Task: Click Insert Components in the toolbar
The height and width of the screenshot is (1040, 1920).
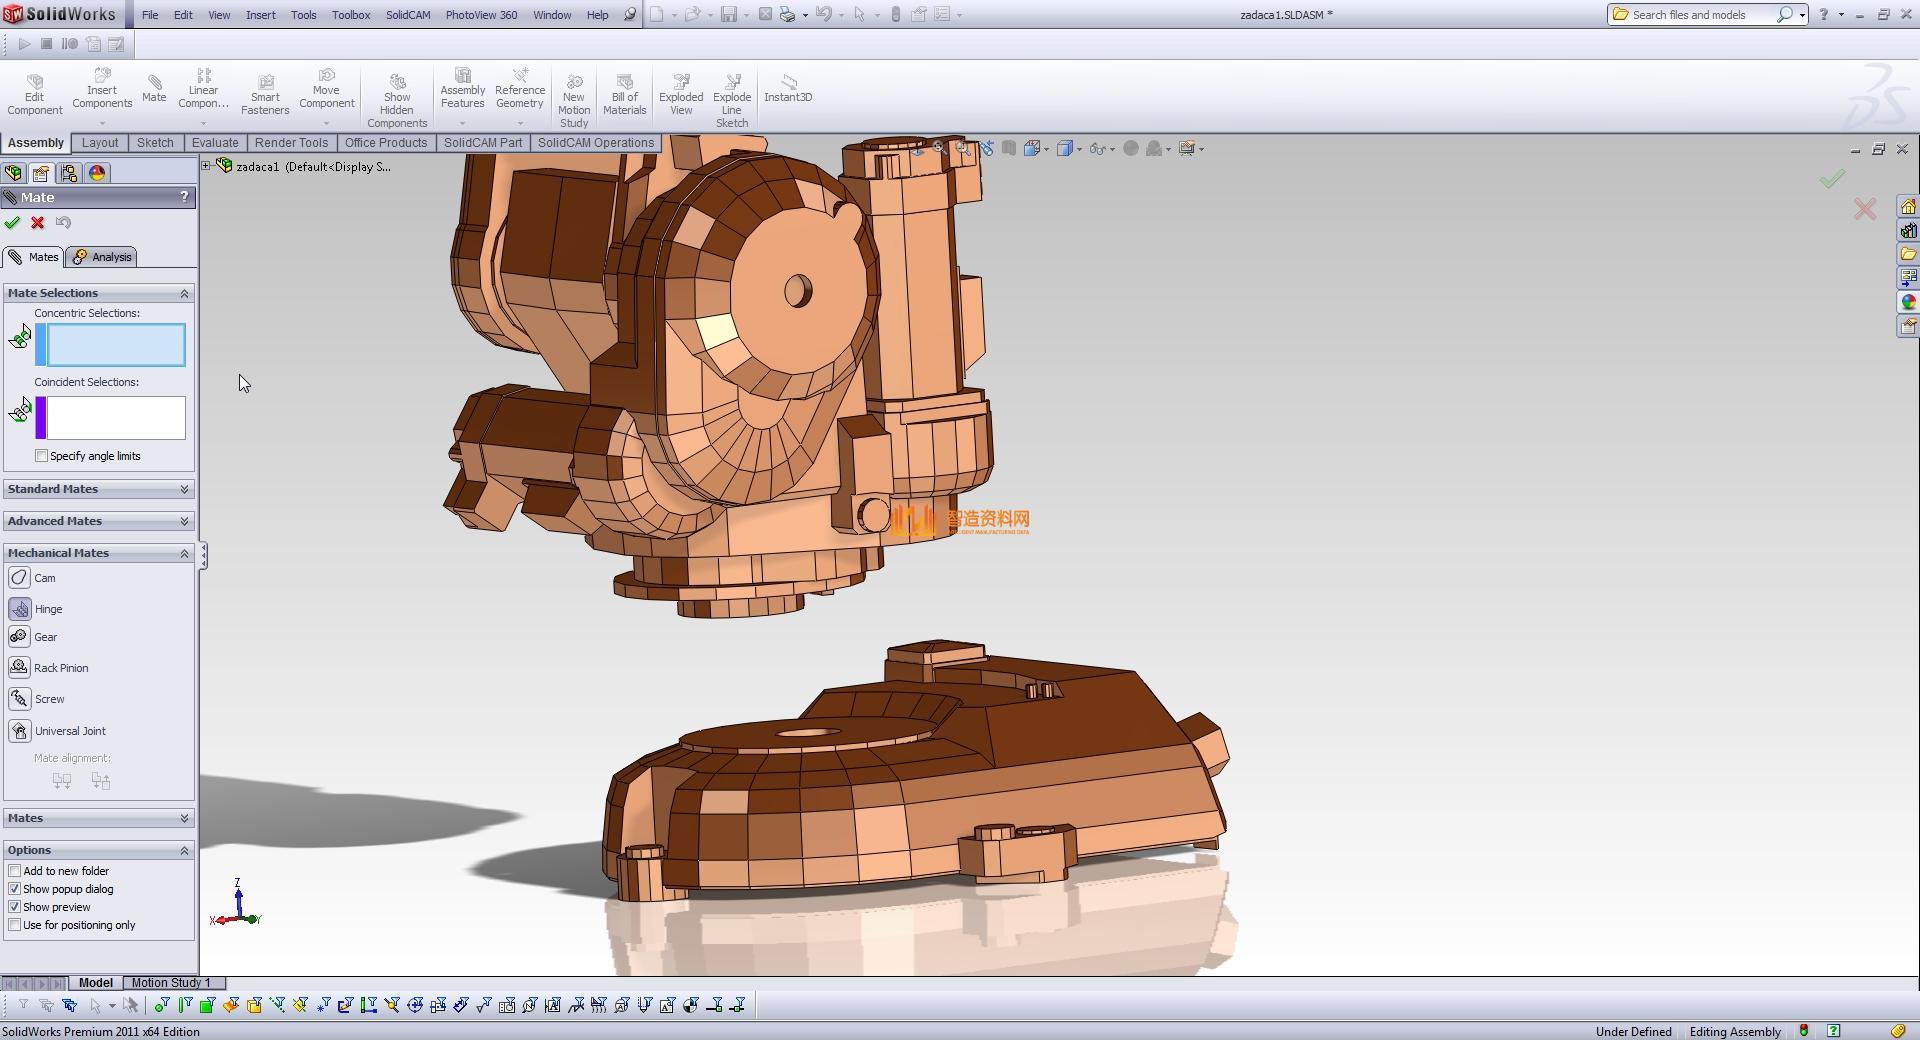Action: pyautogui.click(x=102, y=90)
